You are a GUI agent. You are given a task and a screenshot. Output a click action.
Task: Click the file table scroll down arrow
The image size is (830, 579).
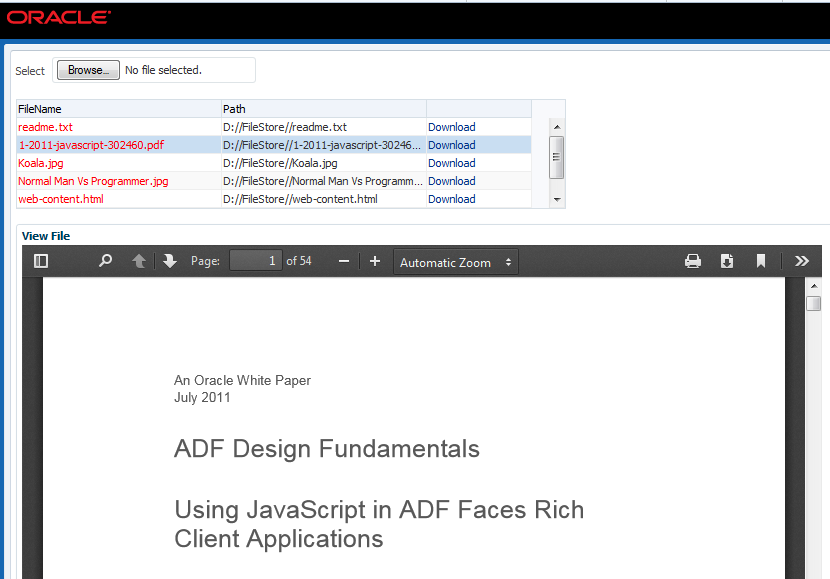click(557, 200)
